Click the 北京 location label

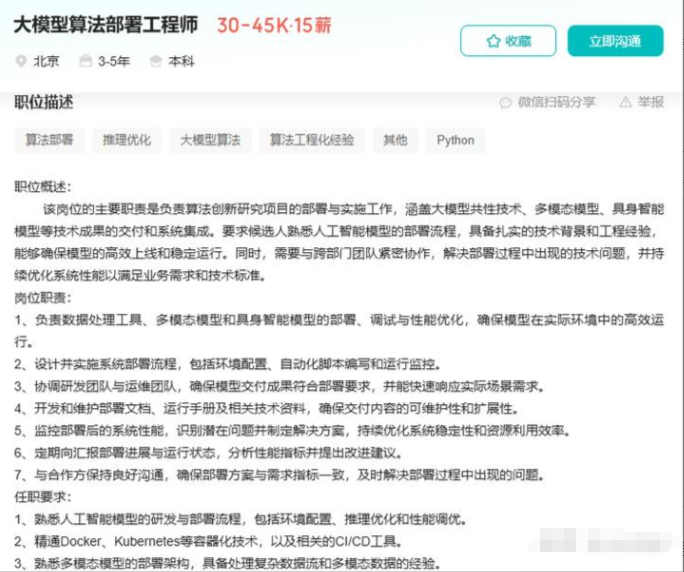coord(46,61)
